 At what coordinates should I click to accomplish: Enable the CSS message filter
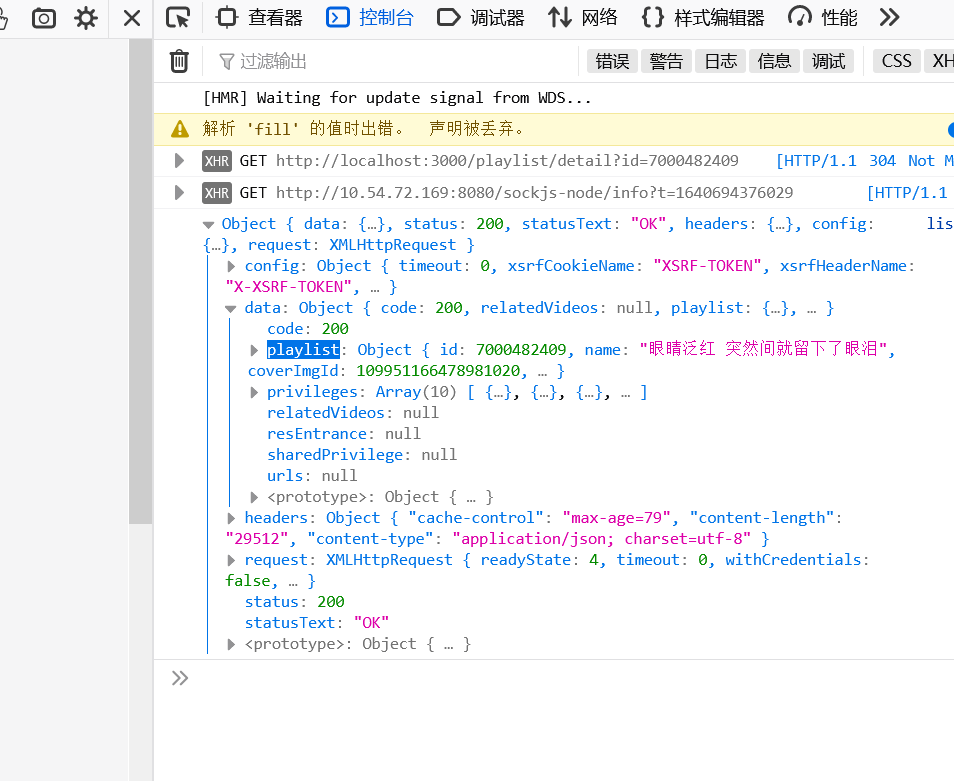pos(896,60)
